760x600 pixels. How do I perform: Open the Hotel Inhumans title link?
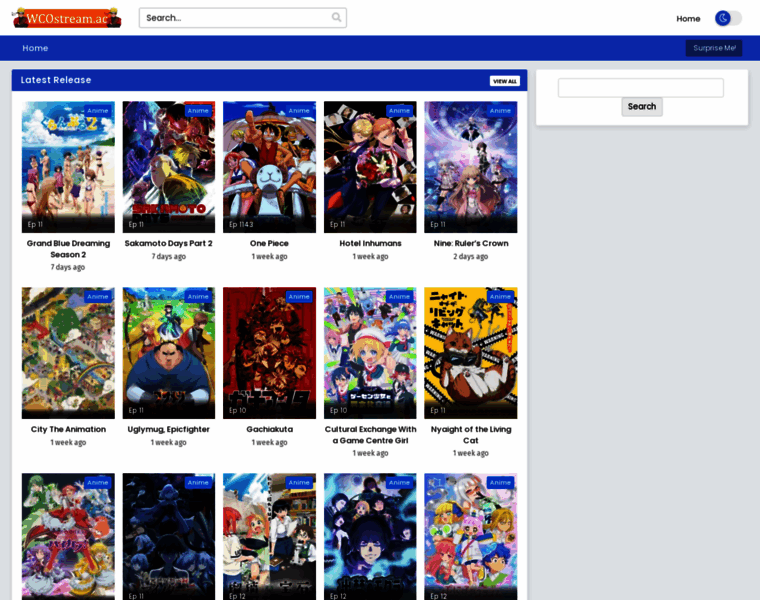370,243
